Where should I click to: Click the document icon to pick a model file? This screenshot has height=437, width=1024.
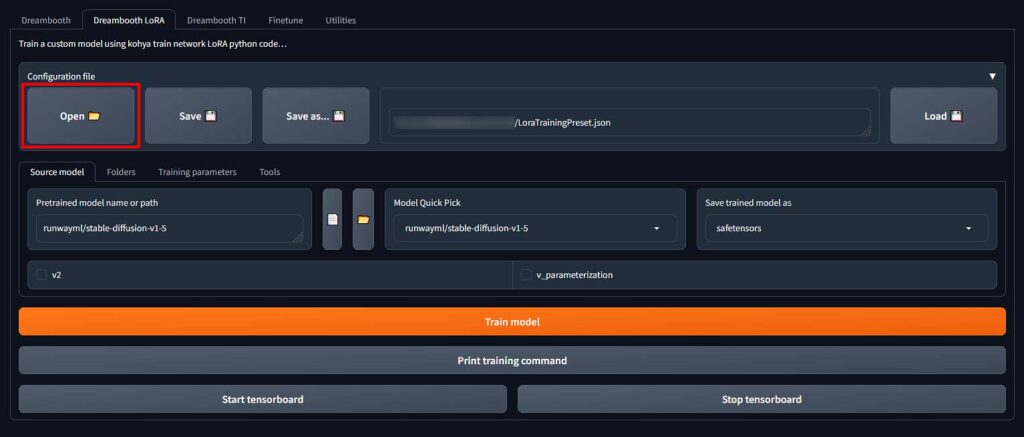coord(332,219)
